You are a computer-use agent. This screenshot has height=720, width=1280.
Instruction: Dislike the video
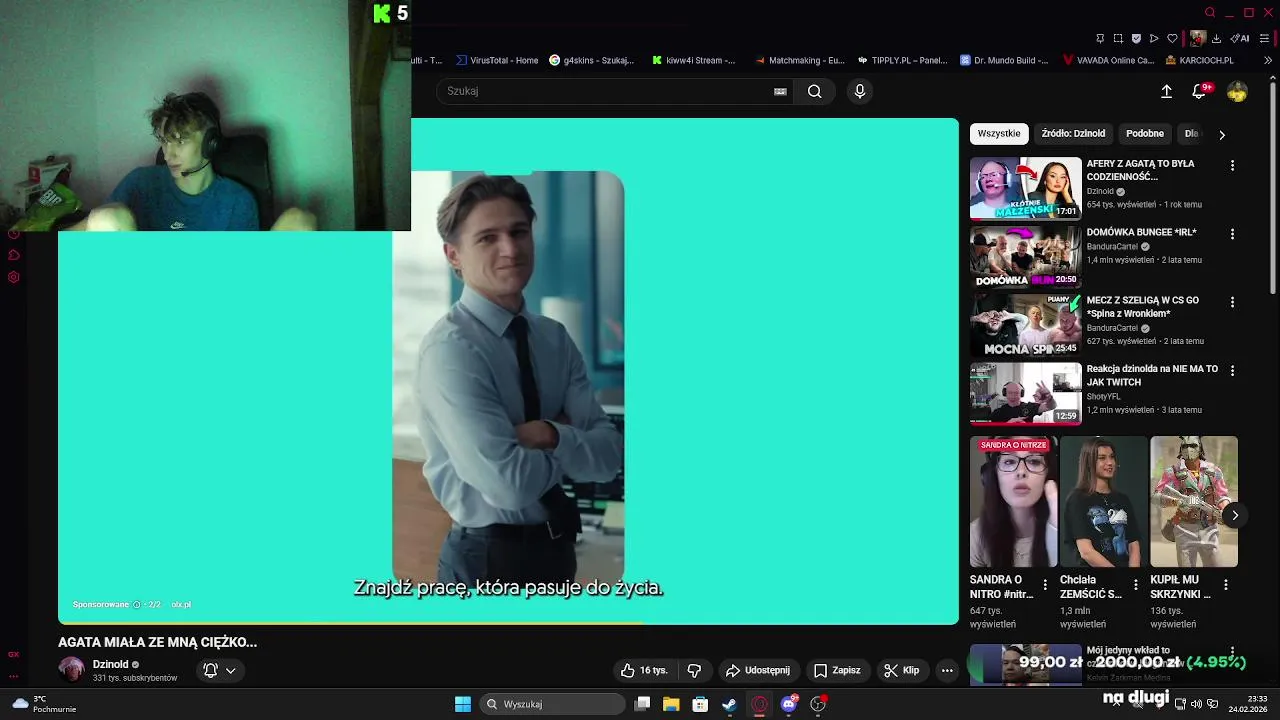(x=694, y=670)
